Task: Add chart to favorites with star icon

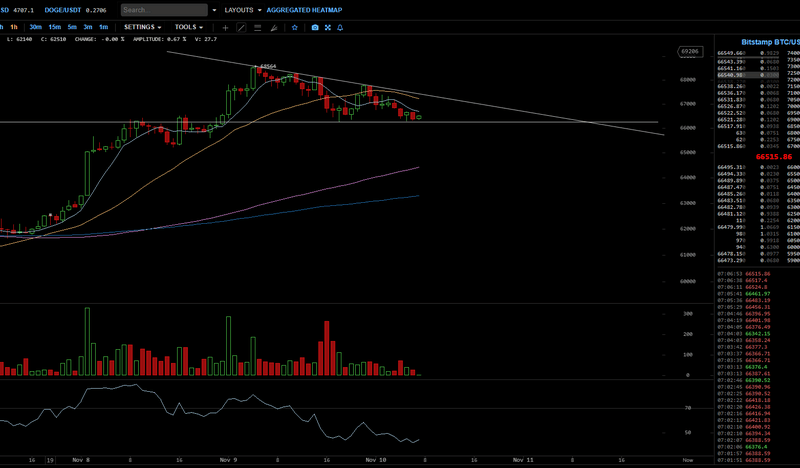Action: (x=294, y=28)
